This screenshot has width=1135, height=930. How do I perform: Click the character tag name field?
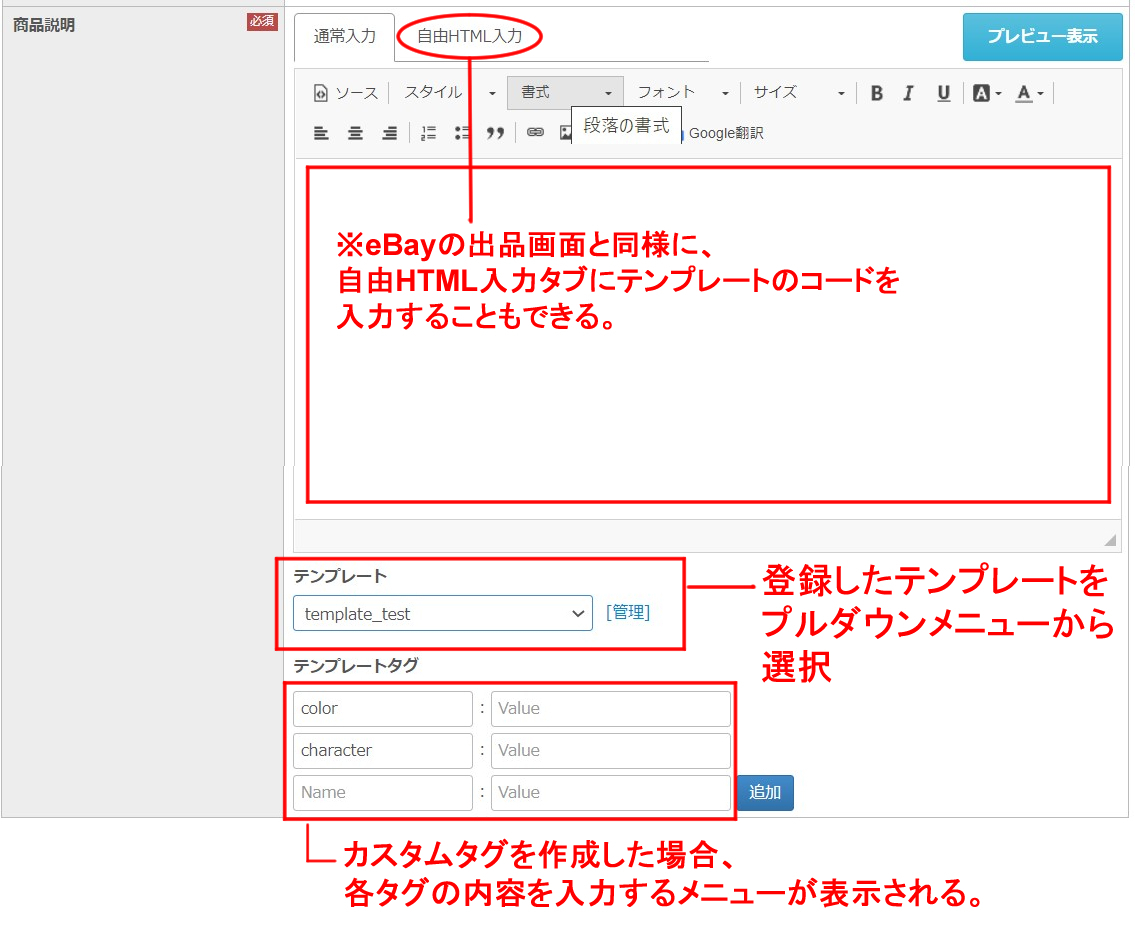383,751
